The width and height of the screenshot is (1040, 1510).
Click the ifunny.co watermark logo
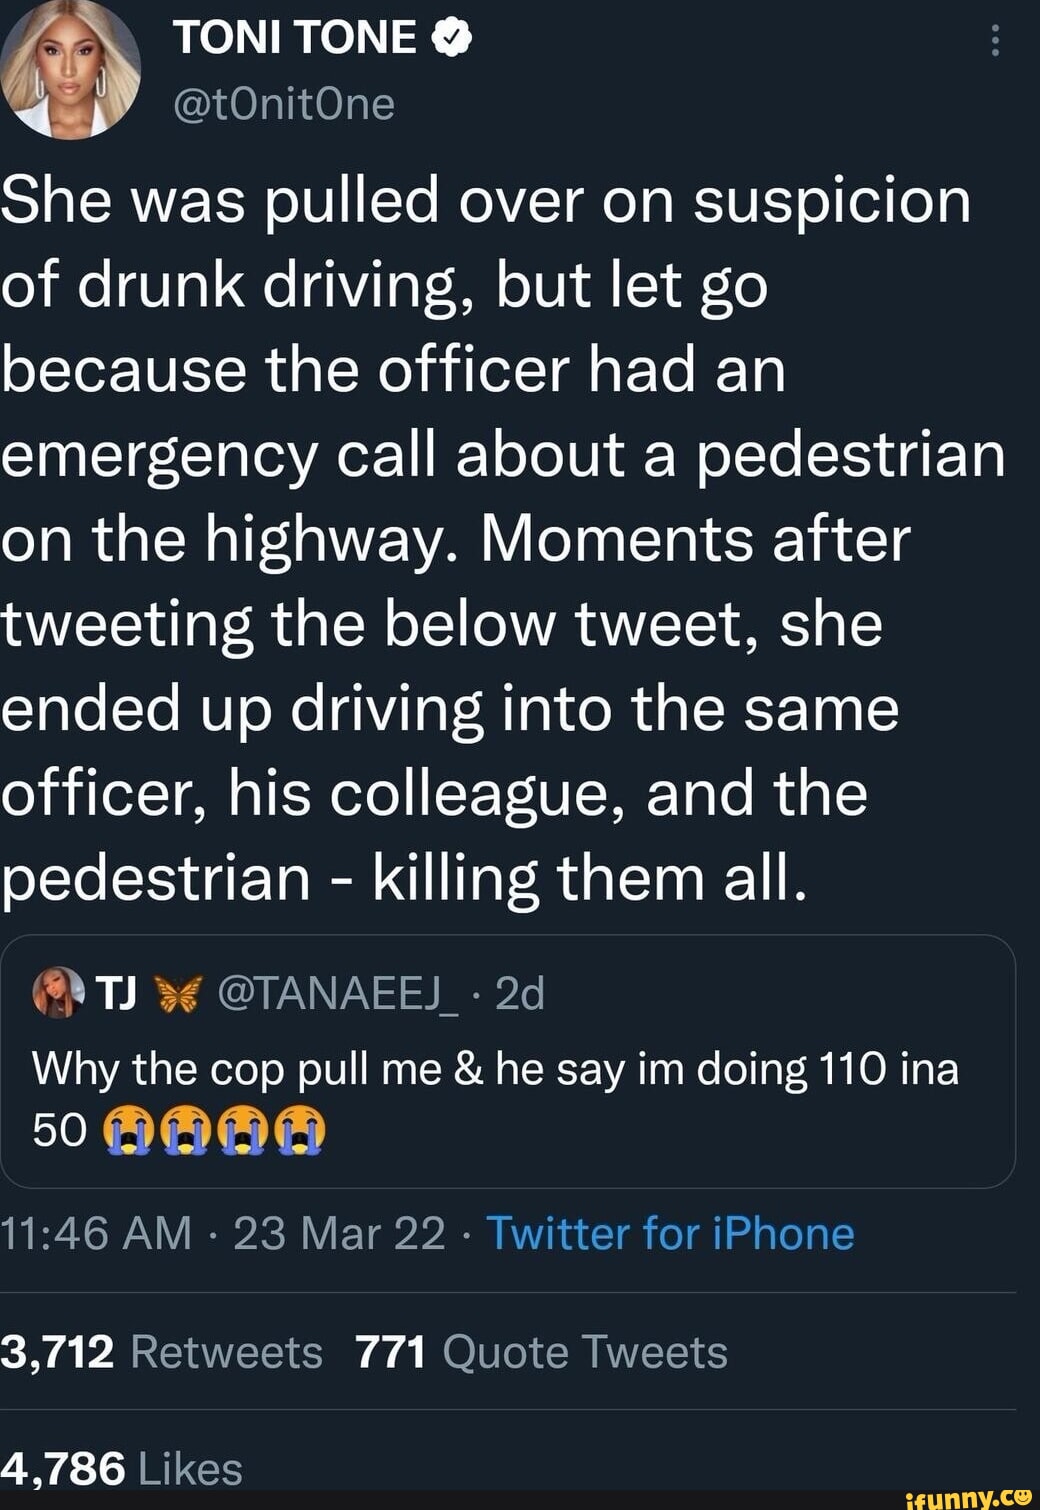966,1497
